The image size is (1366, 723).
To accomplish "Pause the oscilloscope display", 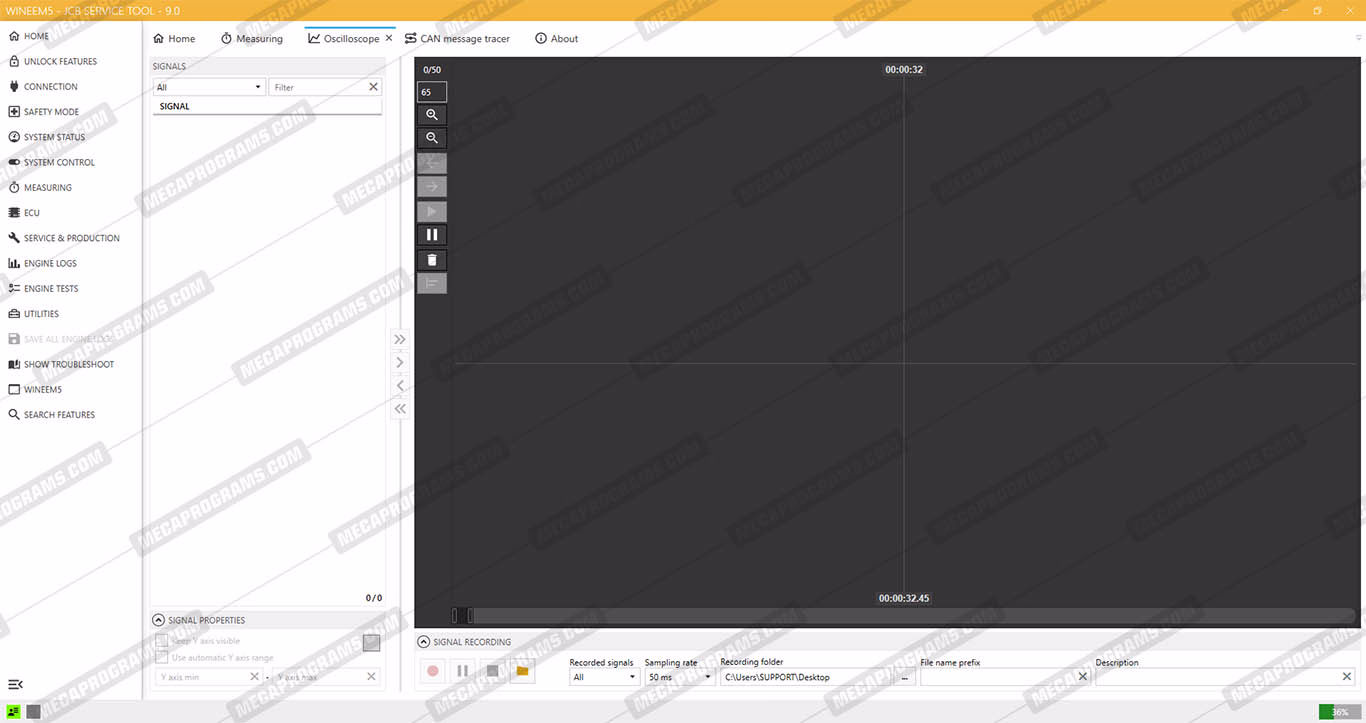I will click(432, 235).
